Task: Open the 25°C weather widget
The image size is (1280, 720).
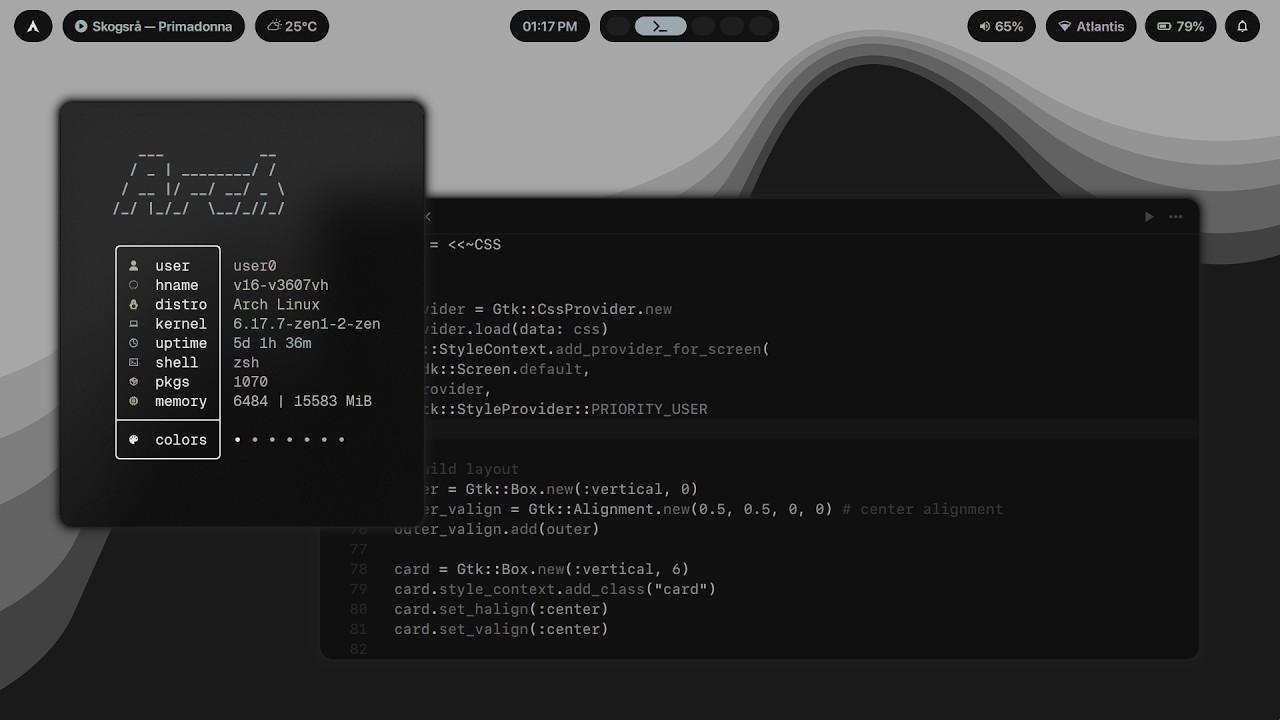Action: coord(292,26)
